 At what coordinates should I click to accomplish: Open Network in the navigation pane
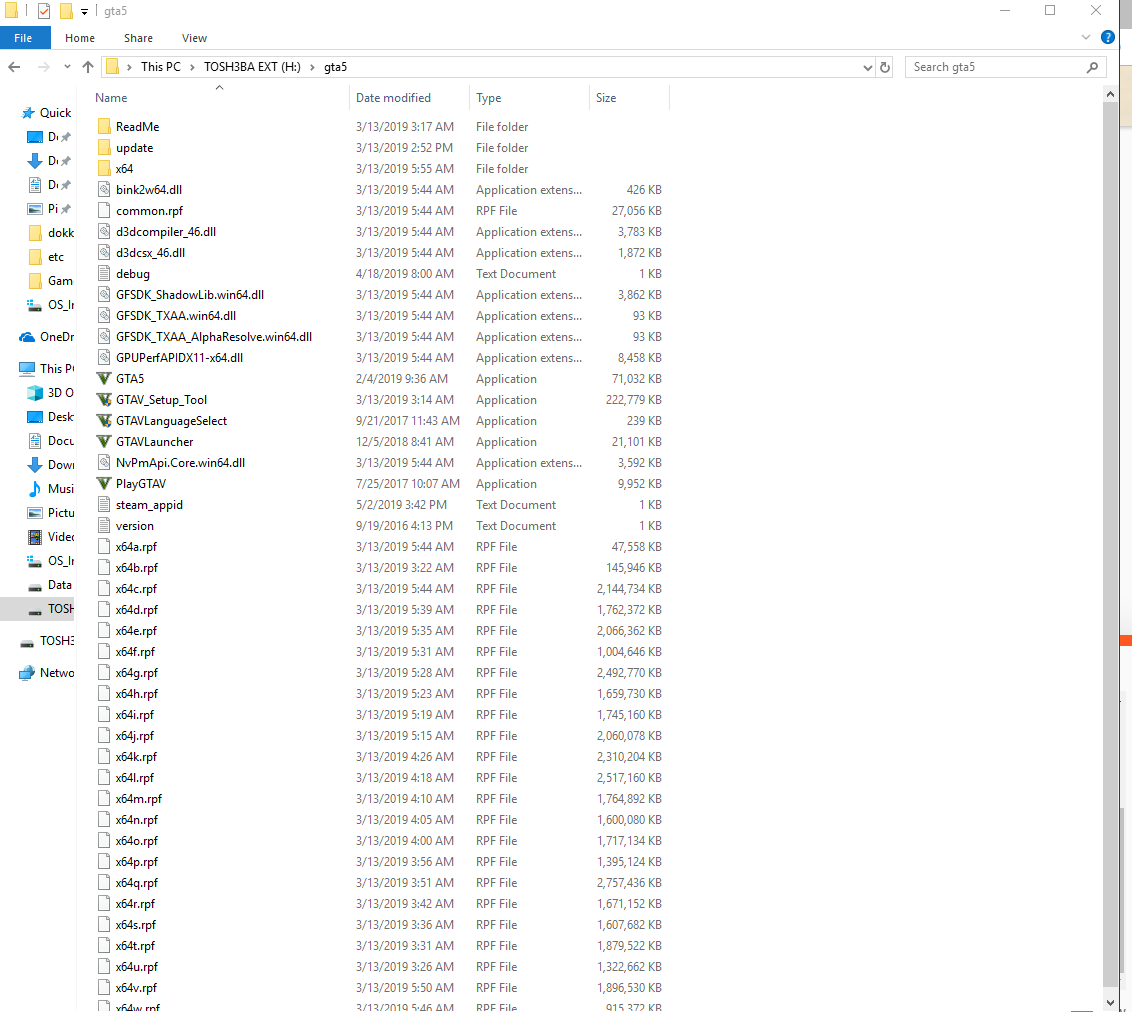47,673
